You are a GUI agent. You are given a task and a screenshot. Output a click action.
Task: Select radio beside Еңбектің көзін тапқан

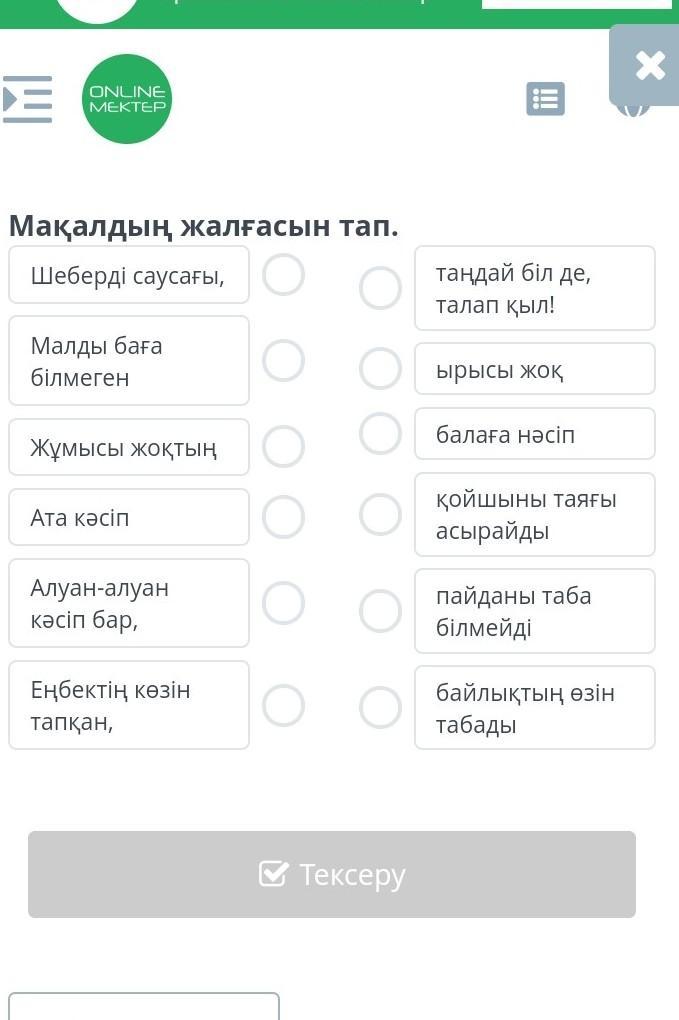tap(284, 705)
